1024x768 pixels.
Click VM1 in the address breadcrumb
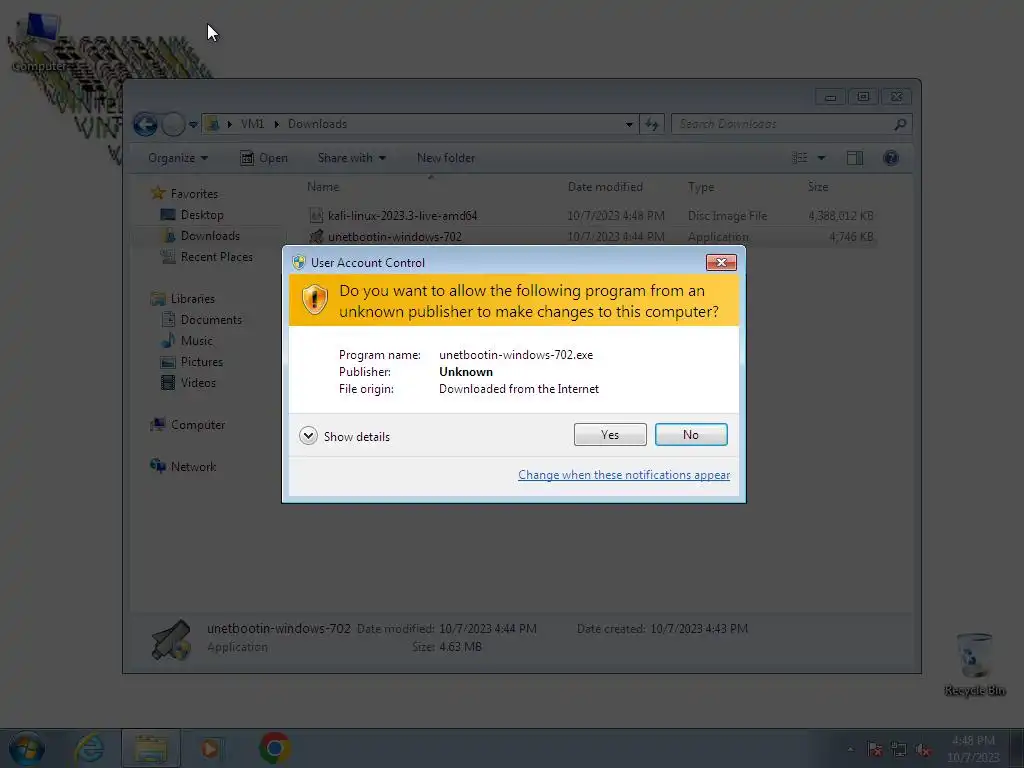tap(252, 124)
